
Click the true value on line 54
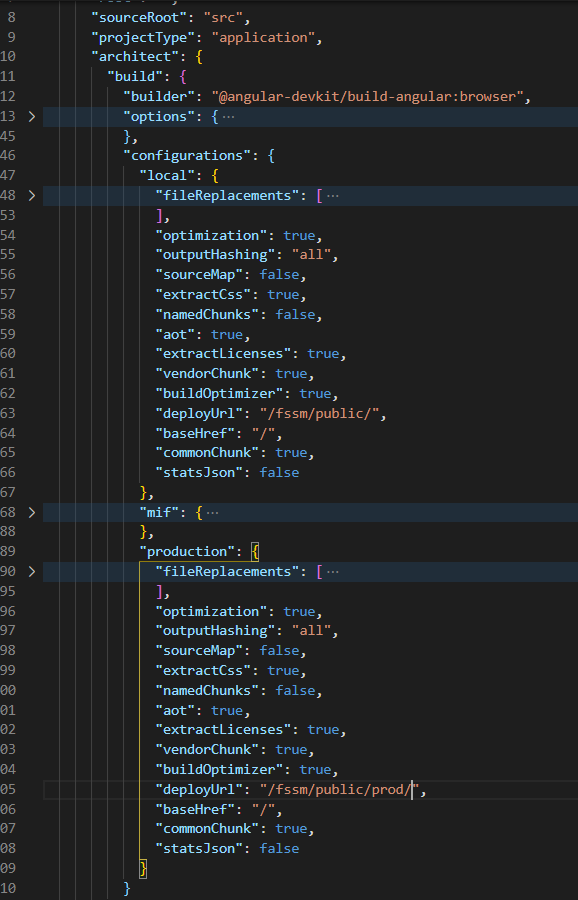pos(300,235)
